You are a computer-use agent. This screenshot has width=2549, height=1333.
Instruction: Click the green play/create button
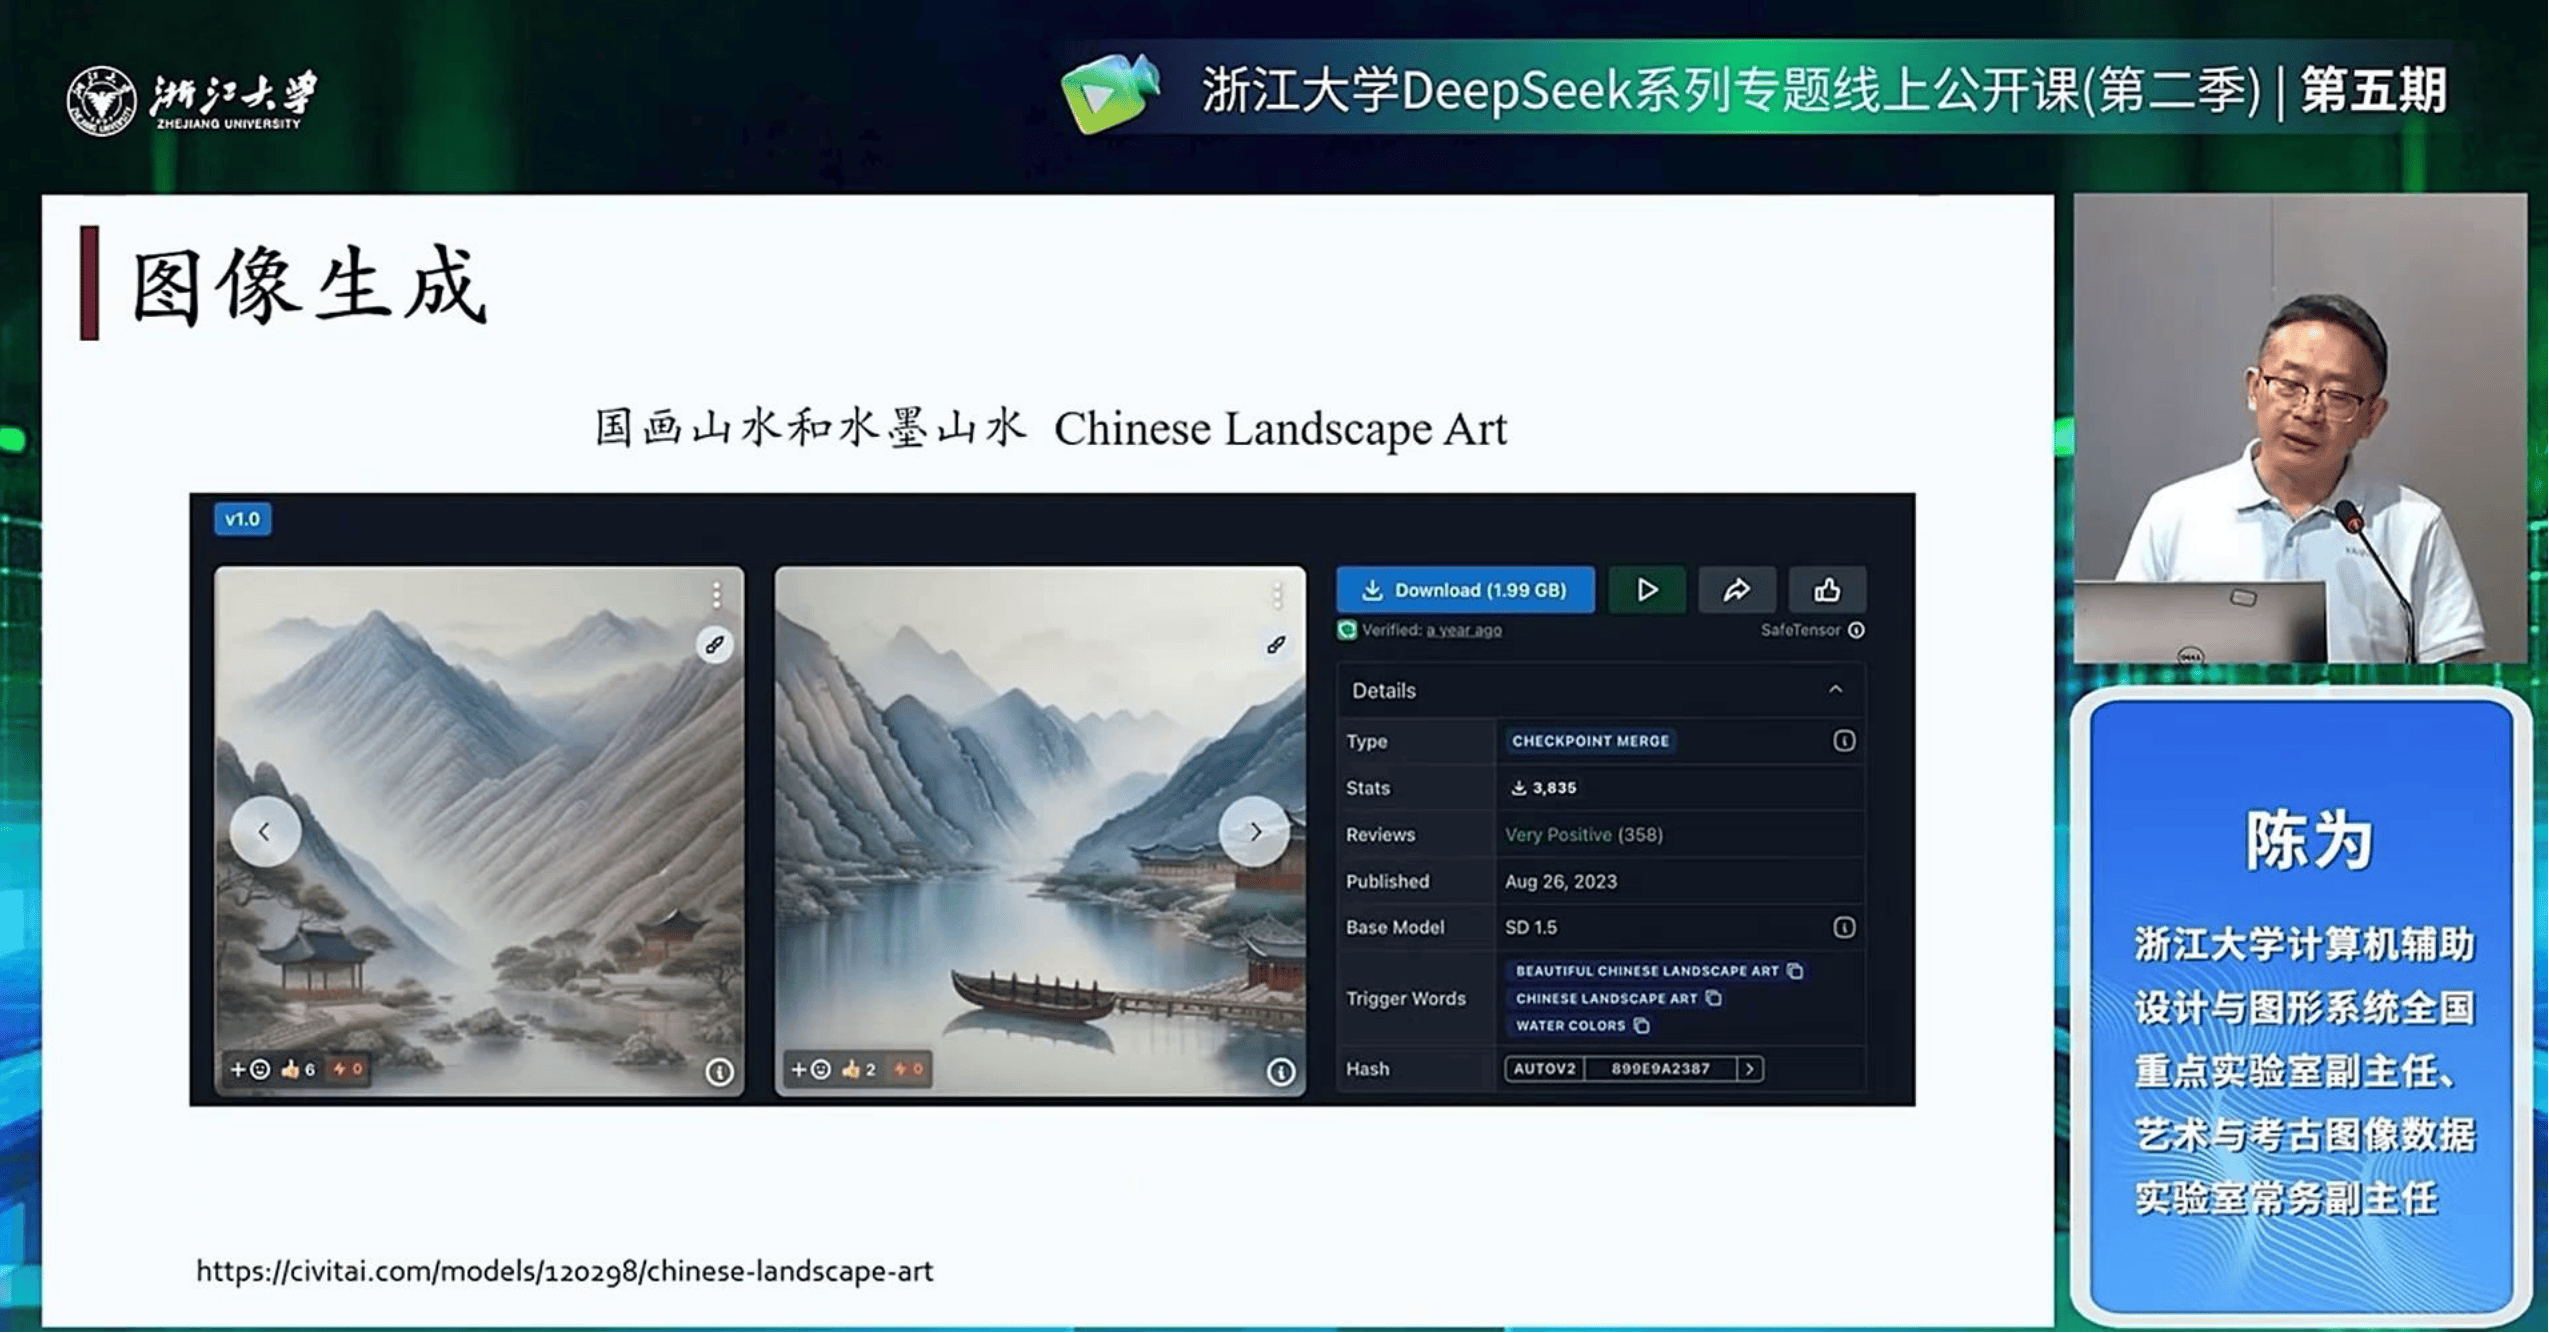pyautogui.click(x=1646, y=590)
